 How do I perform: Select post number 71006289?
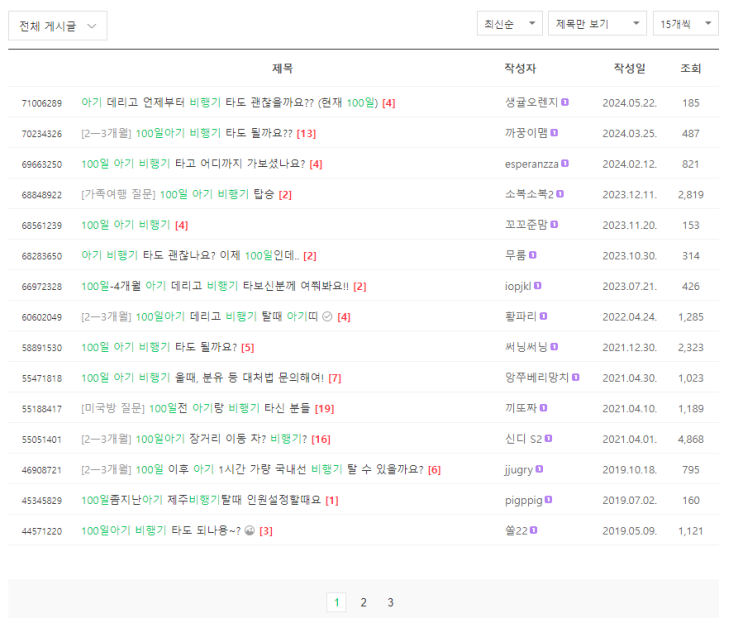coord(42,103)
